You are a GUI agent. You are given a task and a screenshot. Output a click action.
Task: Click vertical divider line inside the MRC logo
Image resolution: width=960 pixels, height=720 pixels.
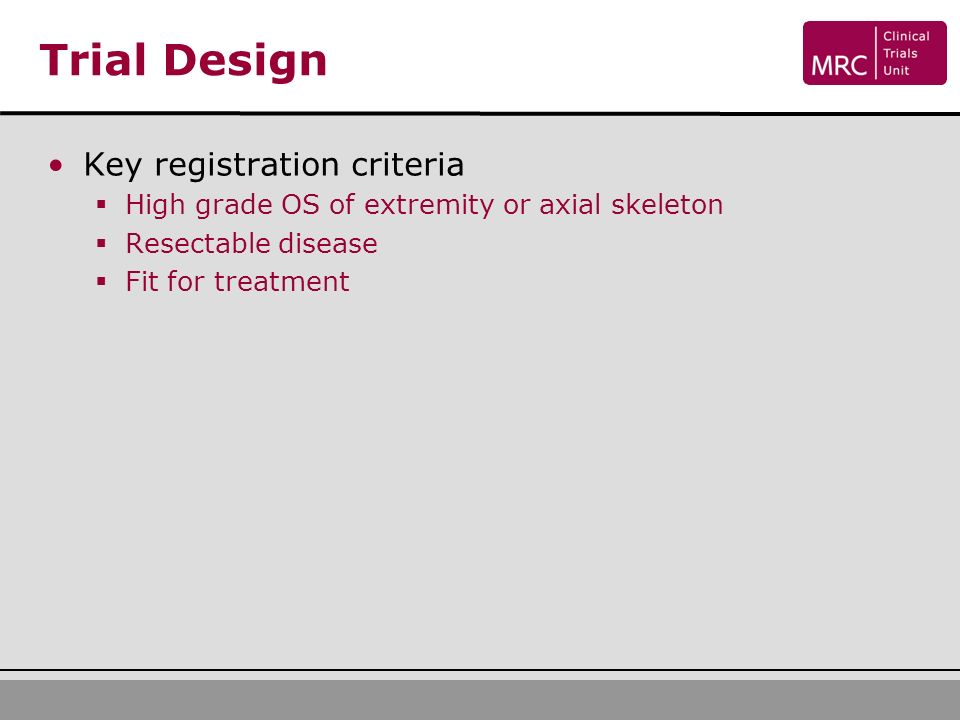[x=876, y=53]
